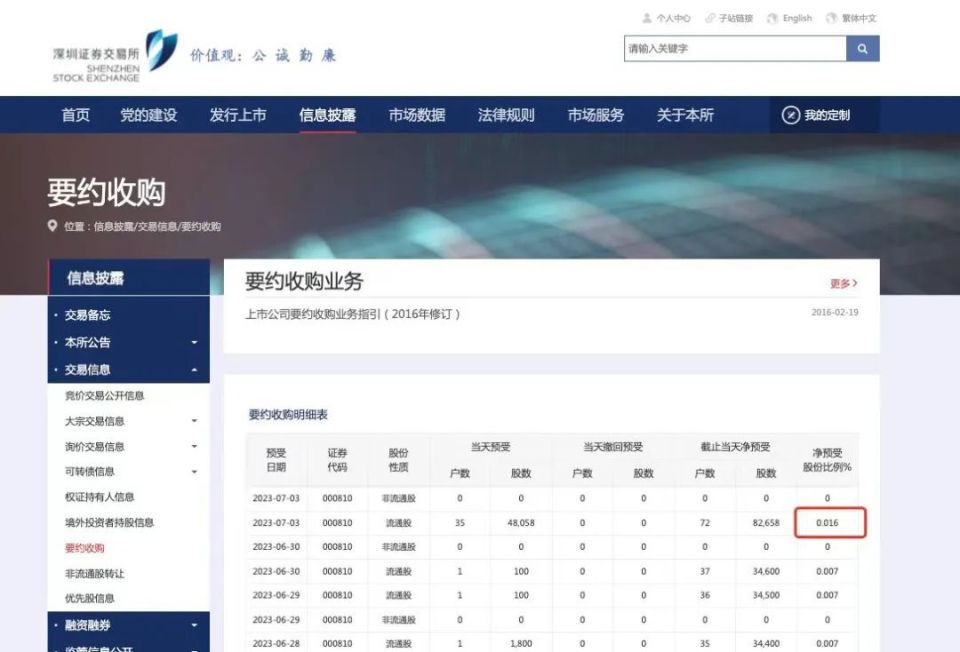
Task: Click the highlighted 0.016 table cell
Action: click(x=829, y=522)
